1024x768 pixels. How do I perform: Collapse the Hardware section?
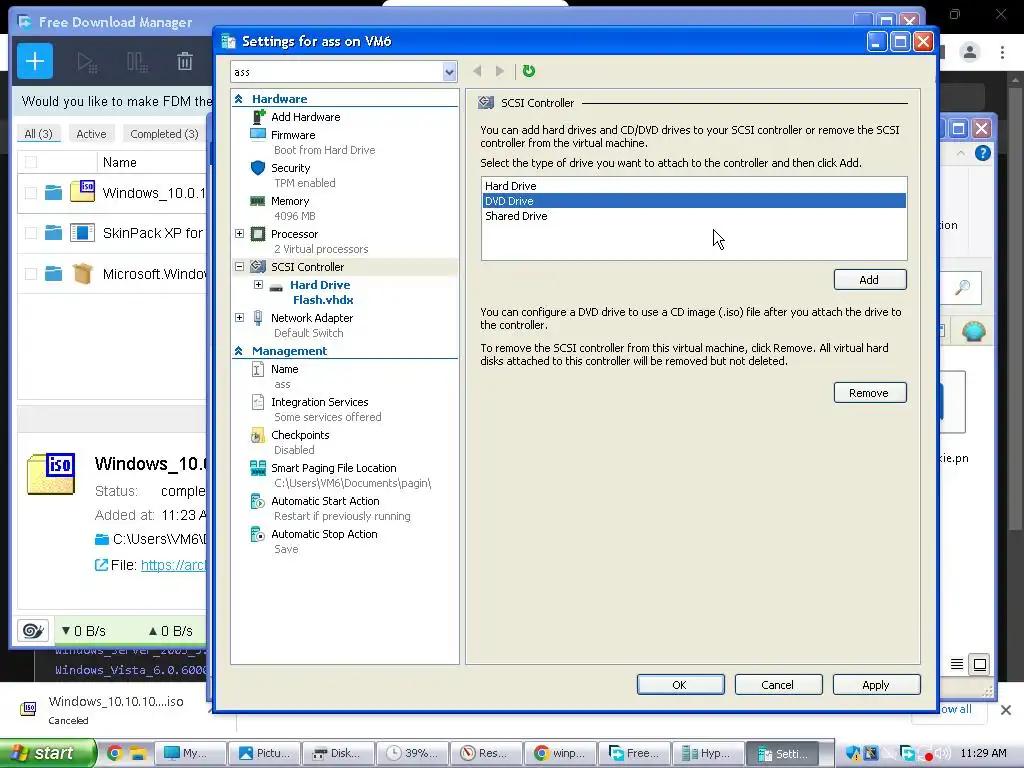point(239,99)
